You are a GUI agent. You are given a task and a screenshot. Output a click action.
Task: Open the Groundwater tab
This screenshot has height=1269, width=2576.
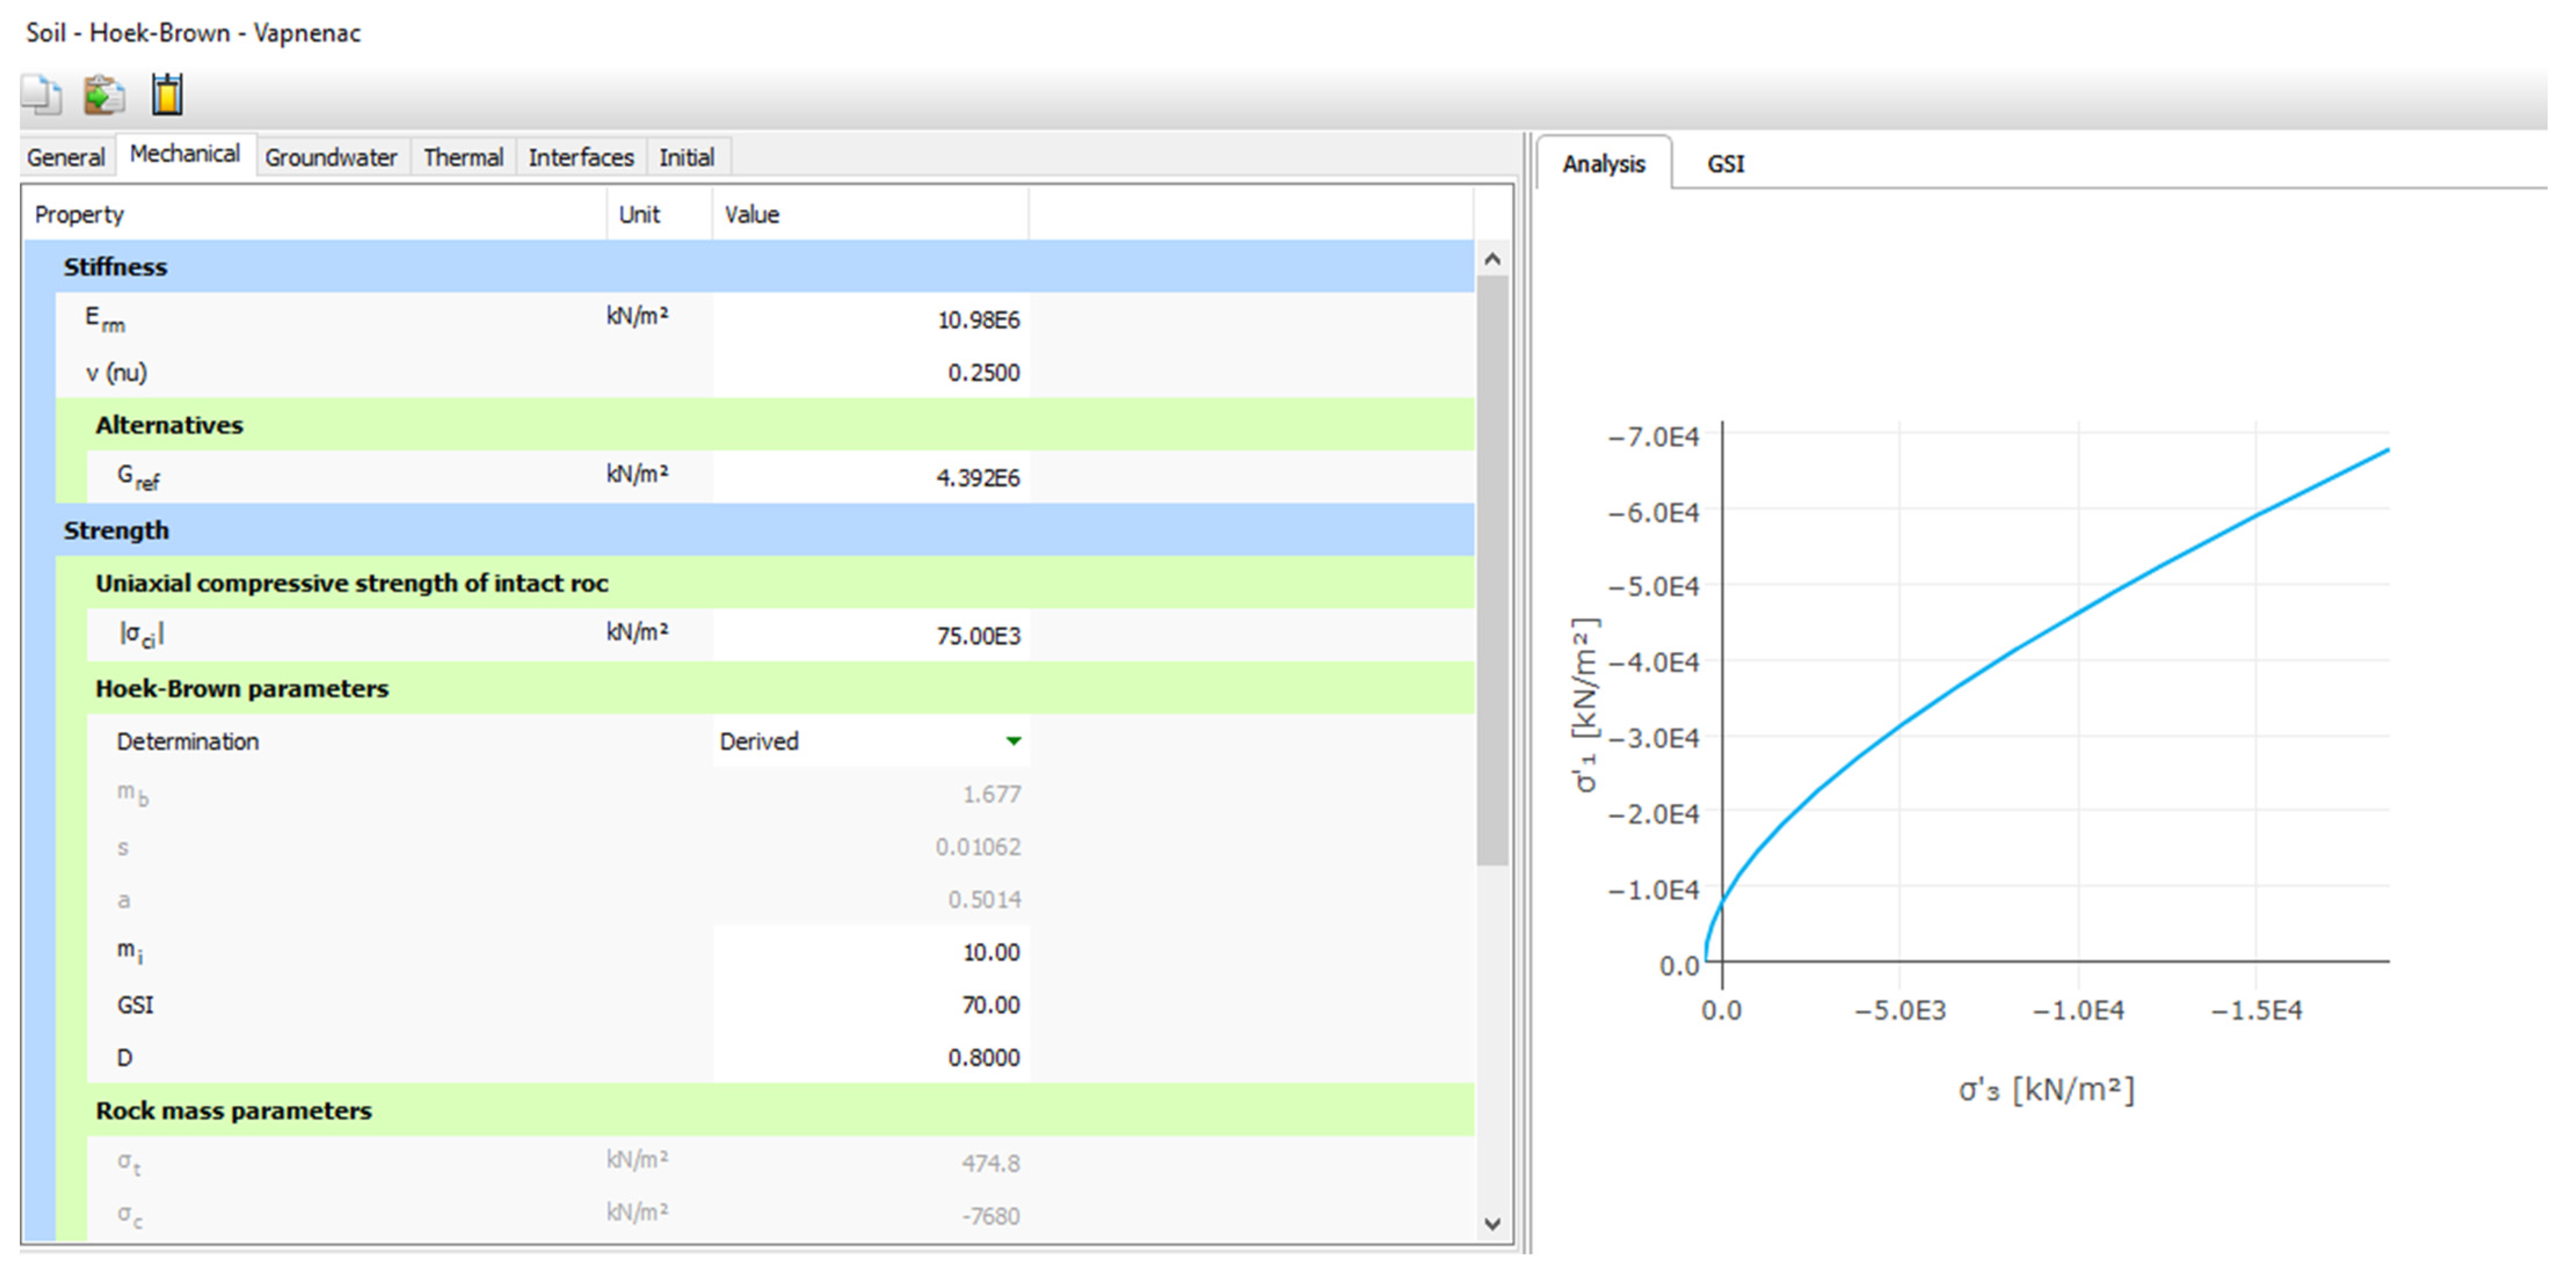click(x=331, y=157)
